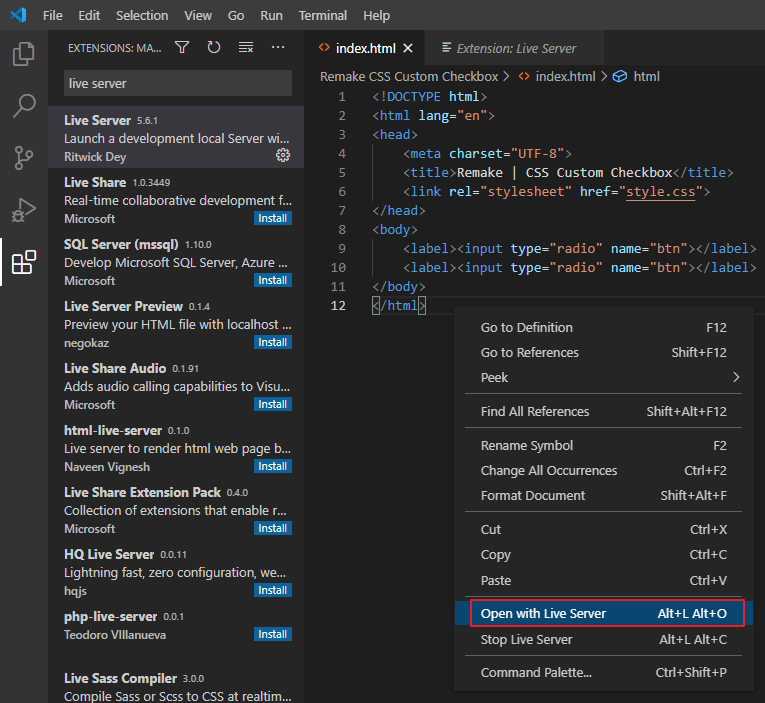Open the Search view in activity bar
The width and height of the screenshot is (765, 703).
tap(23, 105)
